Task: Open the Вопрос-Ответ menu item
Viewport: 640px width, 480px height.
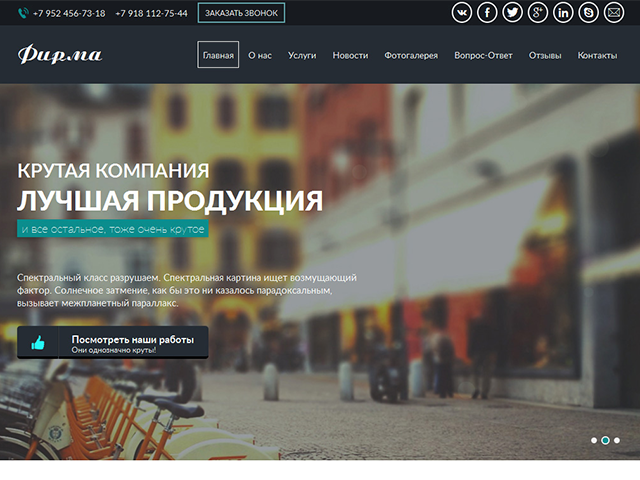Action: coord(483,56)
